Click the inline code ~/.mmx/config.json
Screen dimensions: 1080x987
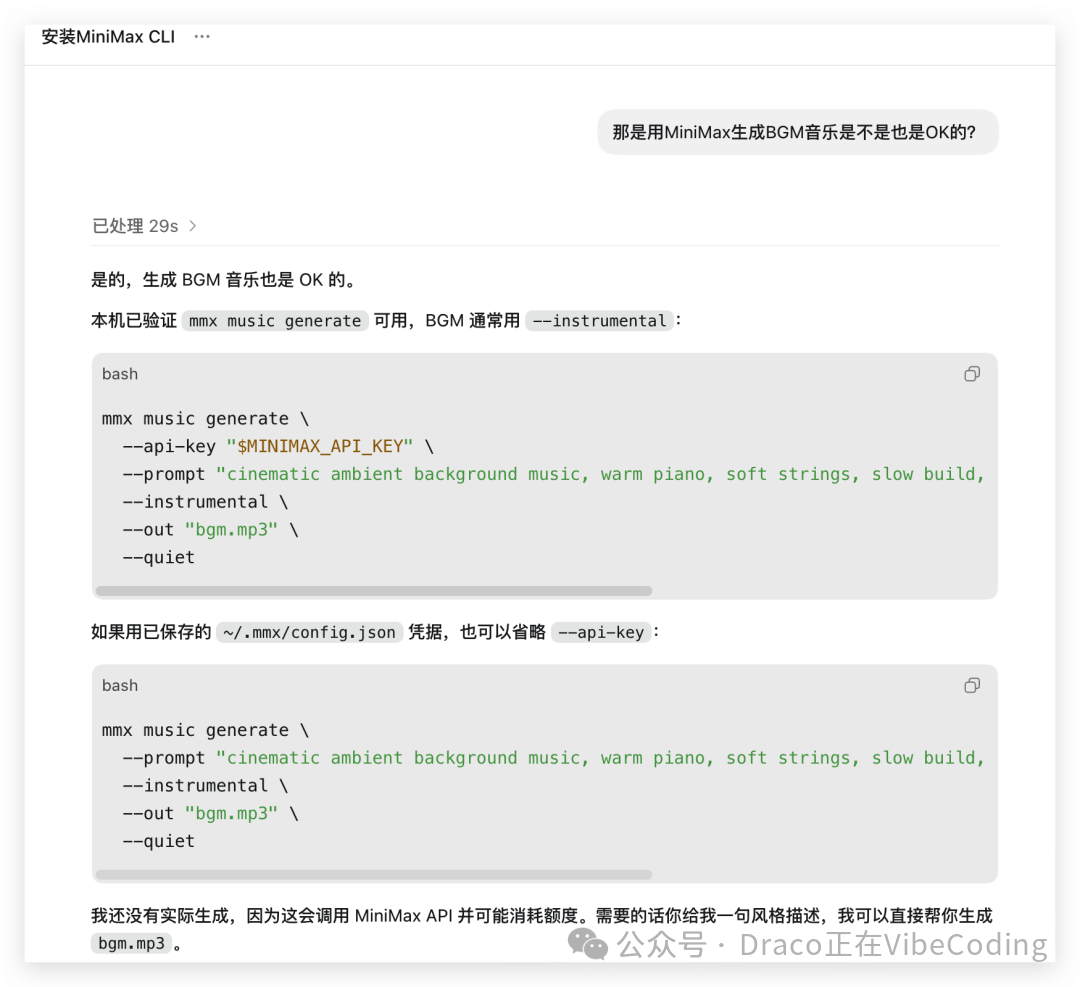(309, 632)
